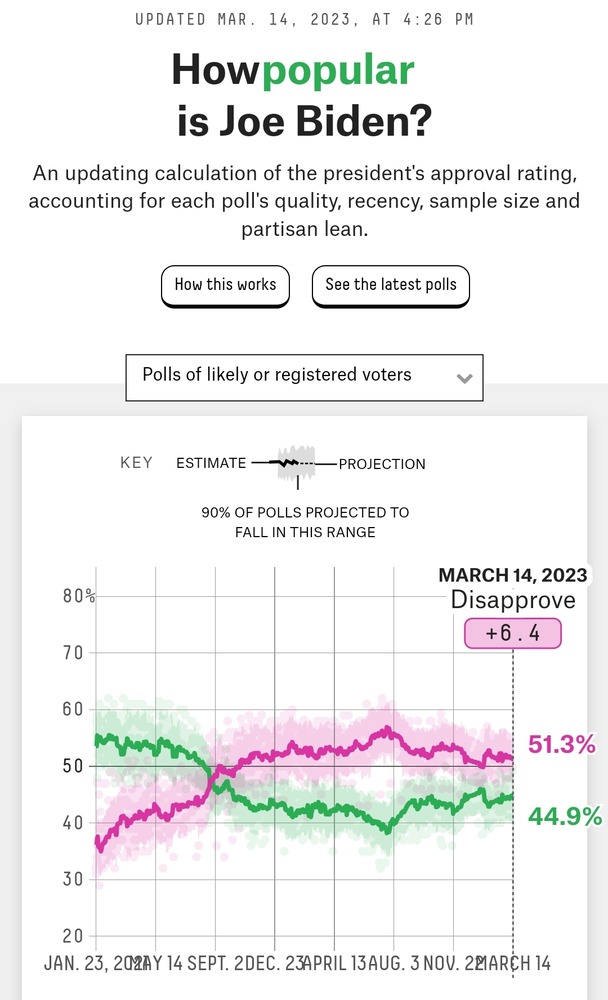
Task: Click the PROJECTION key label
Action: [x=382, y=464]
